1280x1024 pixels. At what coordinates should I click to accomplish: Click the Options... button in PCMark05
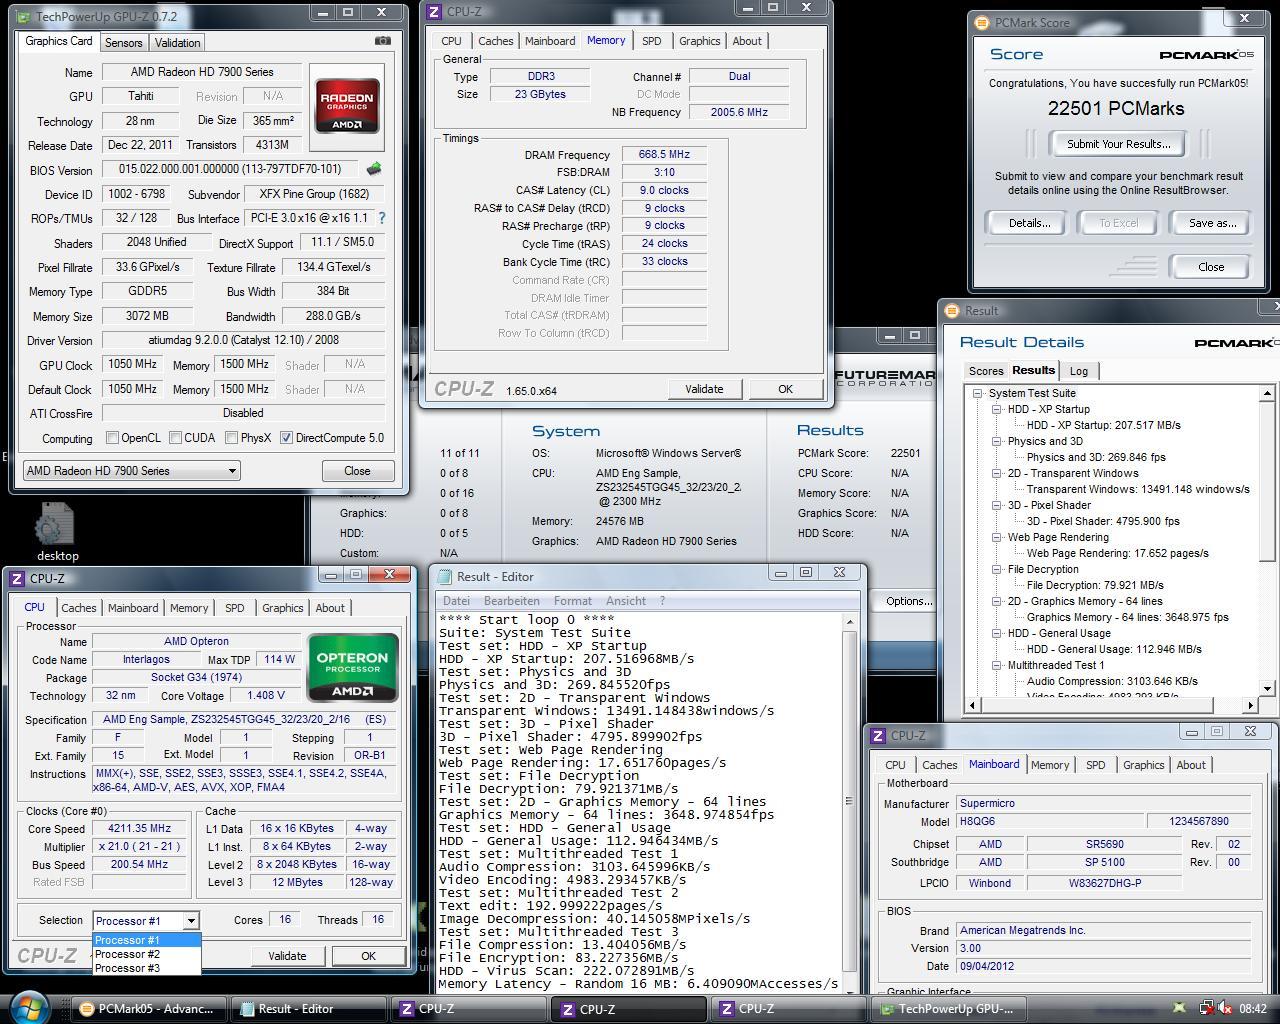coord(908,601)
